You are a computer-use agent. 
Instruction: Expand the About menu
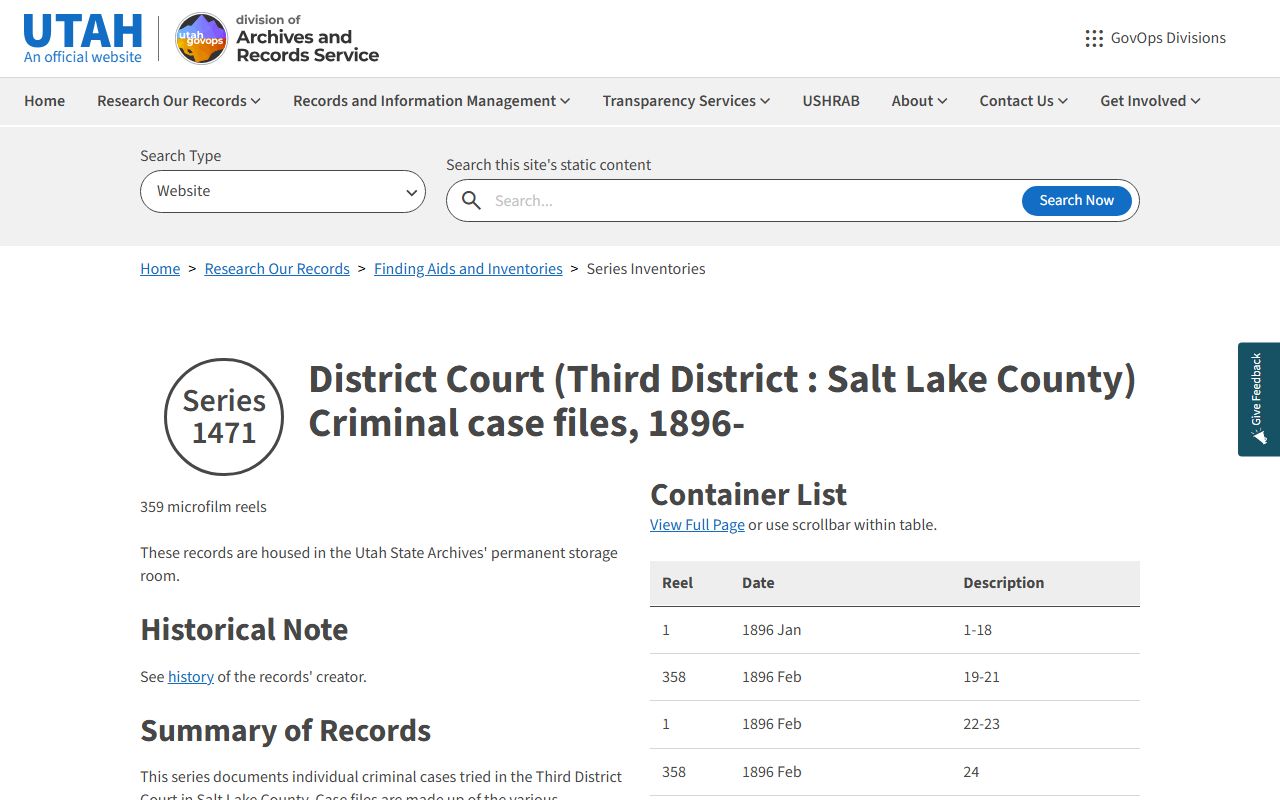pos(920,101)
